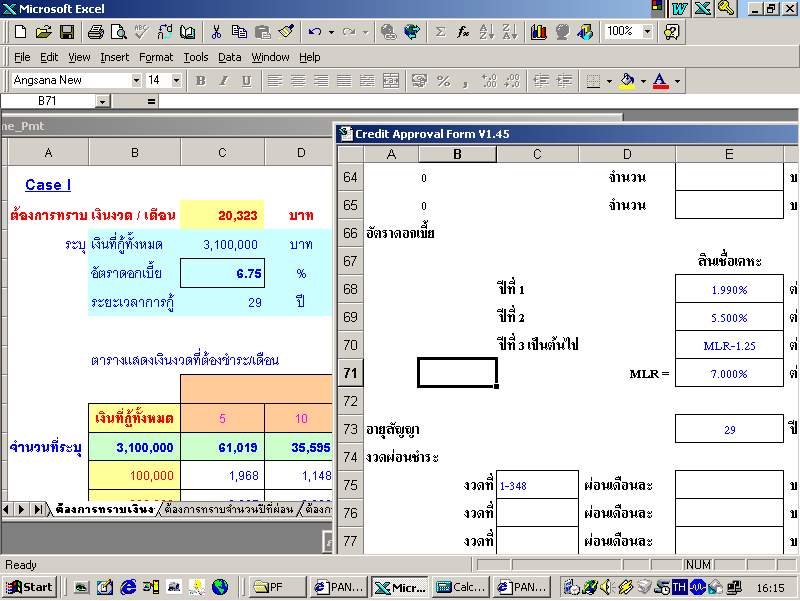The width and height of the screenshot is (800, 601).
Task: Open the File menu
Action: coord(22,57)
